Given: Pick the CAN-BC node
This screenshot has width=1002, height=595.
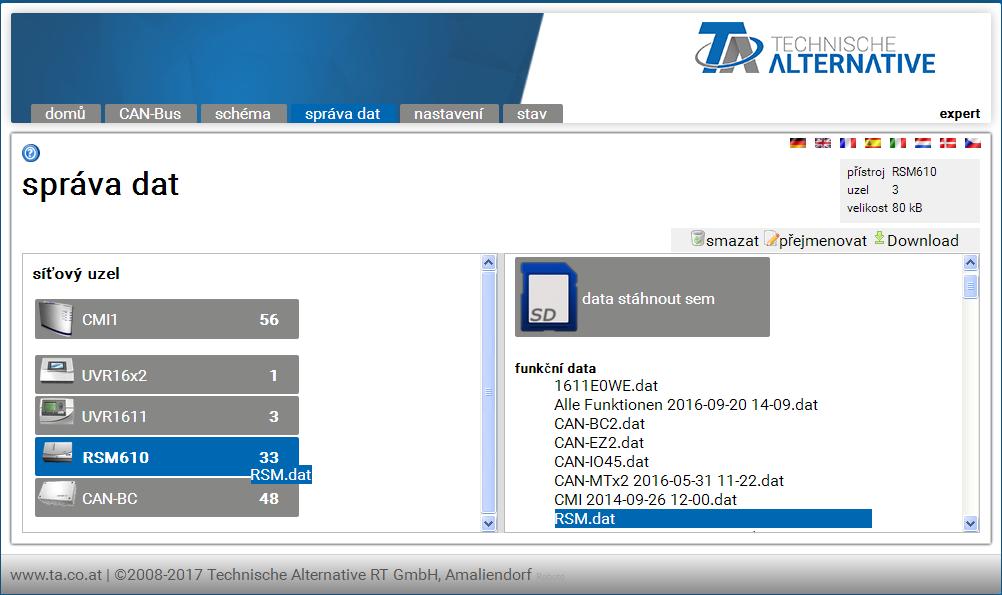Looking at the screenshot, I should [x=167, y=498].
